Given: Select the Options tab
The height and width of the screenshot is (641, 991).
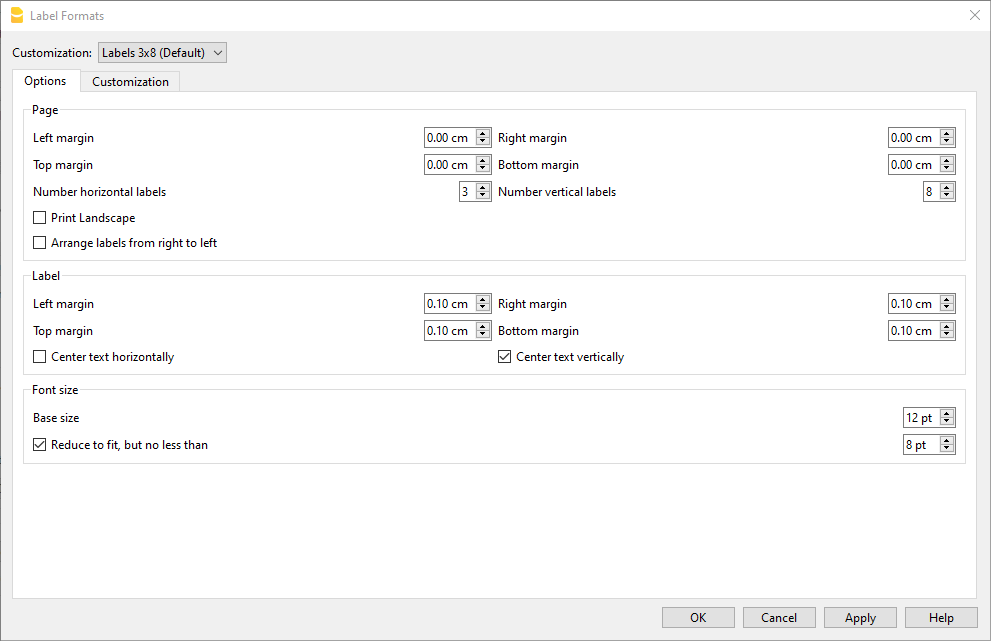Looking at the screenshot, I should point(45,81).
